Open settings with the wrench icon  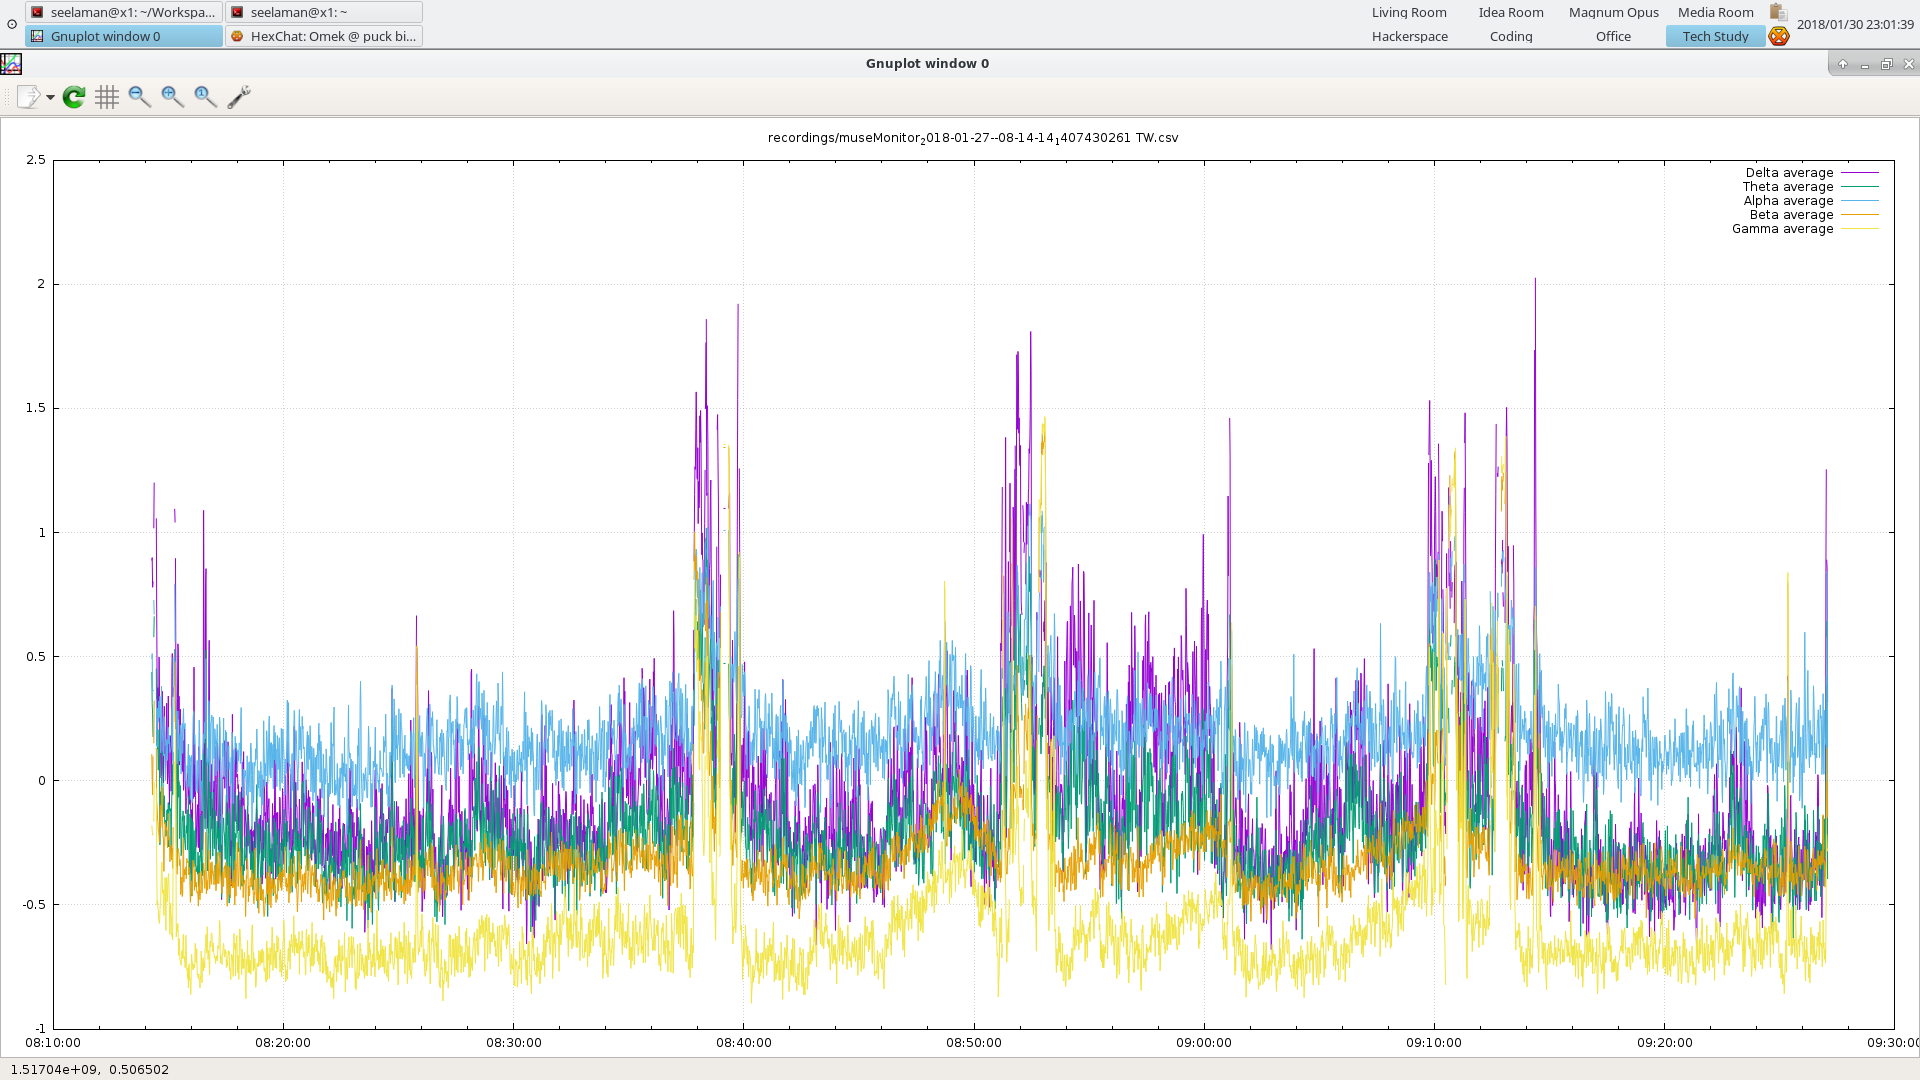point(239,97)
